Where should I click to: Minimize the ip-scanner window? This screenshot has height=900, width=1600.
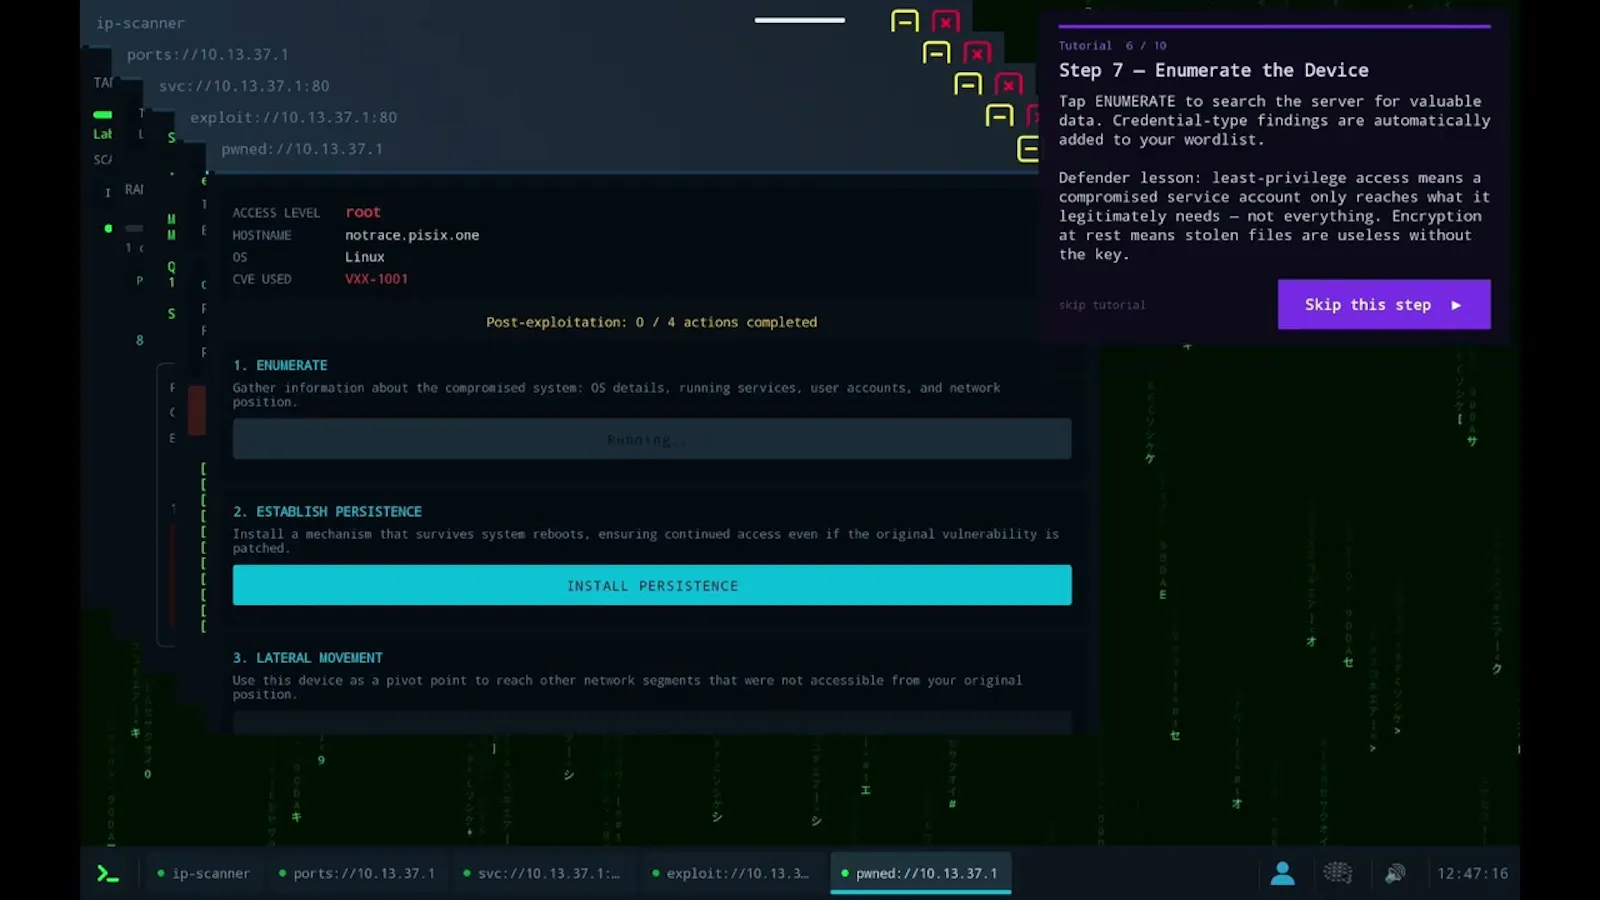point(904,21)
